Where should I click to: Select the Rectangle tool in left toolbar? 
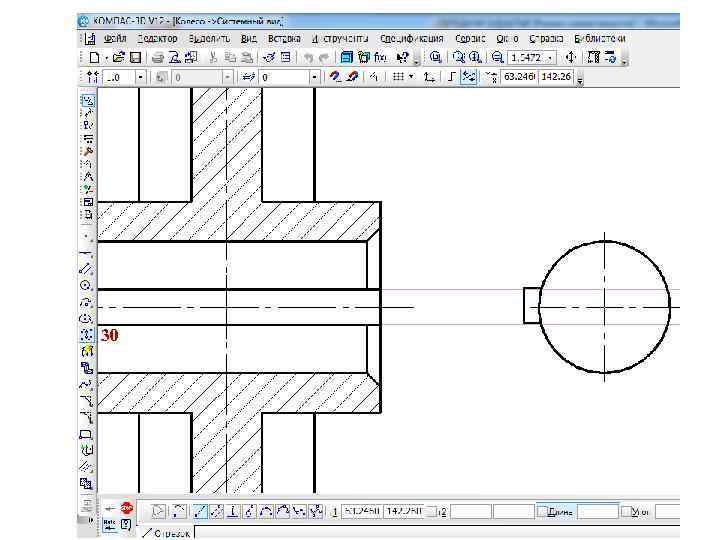(x=87, y=435)
